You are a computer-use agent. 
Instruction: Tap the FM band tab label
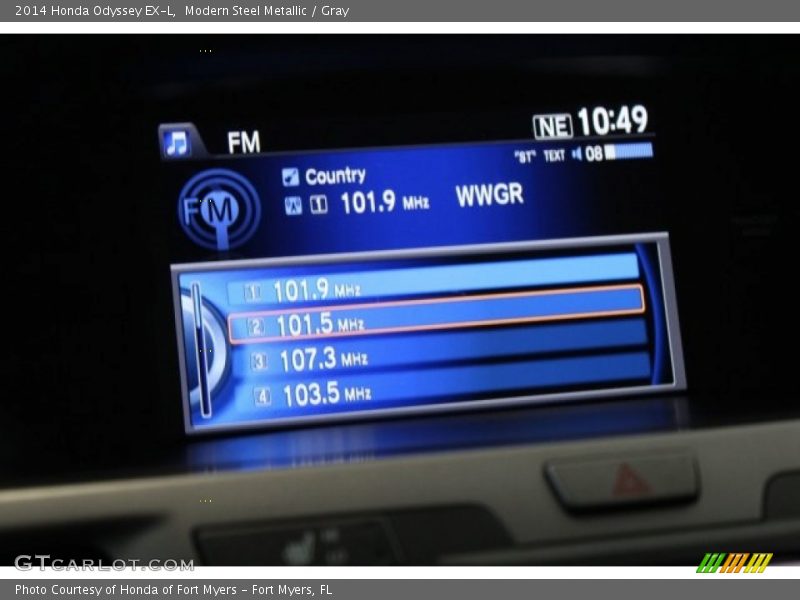(243, 143)
